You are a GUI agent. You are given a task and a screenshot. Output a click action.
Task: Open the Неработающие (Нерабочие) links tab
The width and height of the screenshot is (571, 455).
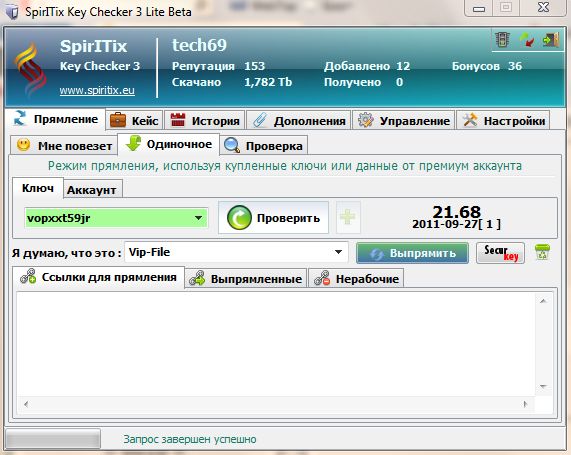(356, 279)
